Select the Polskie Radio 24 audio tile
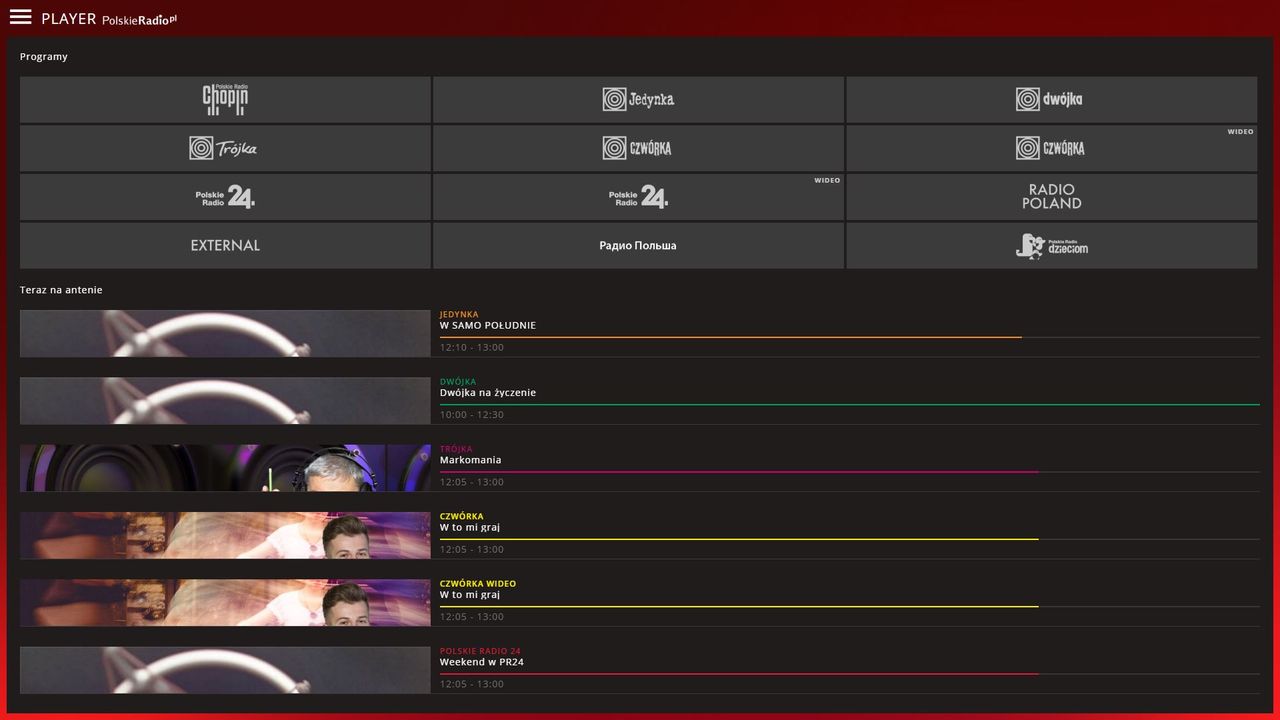This screenshot has height=720, width=1280. coord(225,197)
